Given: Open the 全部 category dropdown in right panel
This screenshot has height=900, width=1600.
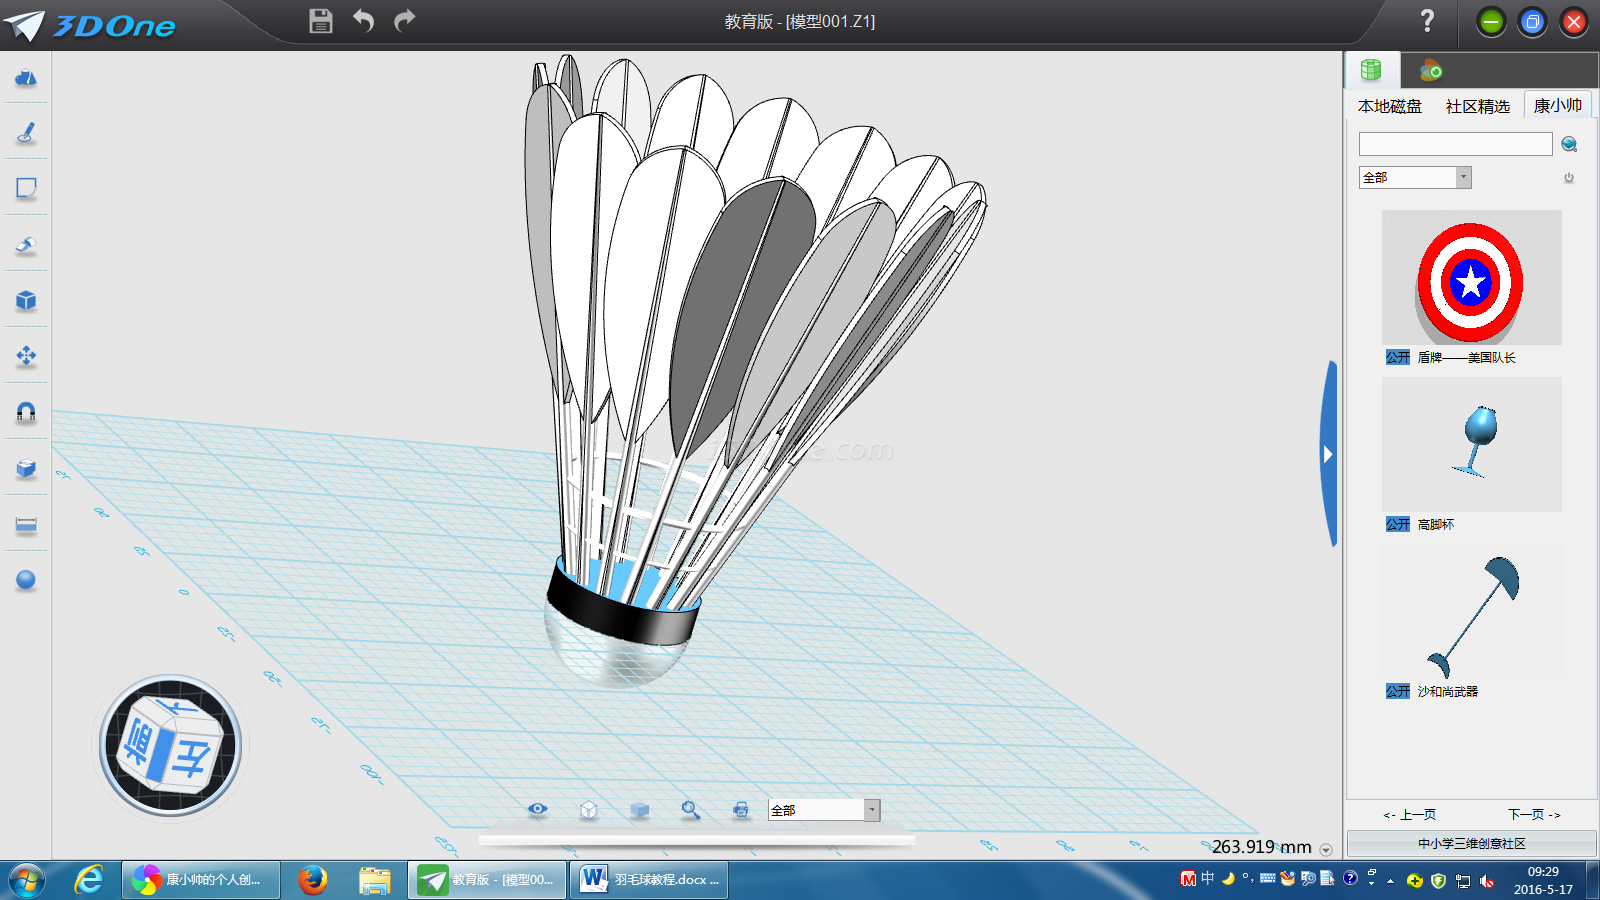Looking at the screenshot, I should coord(1463,177).
